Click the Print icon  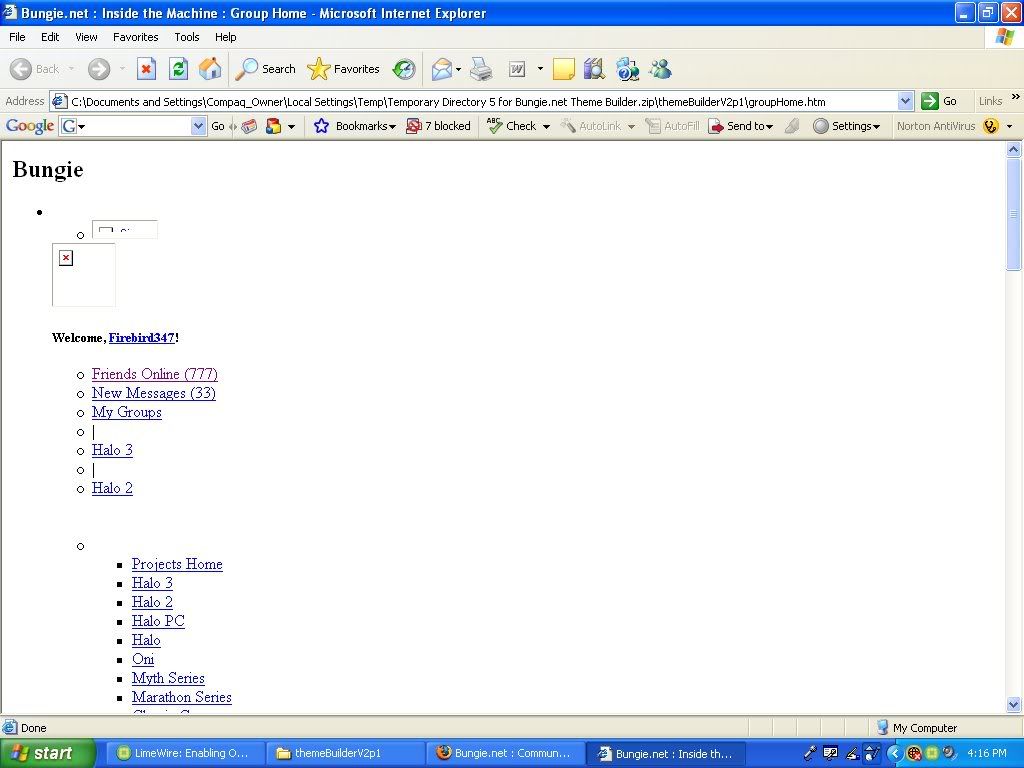click(481, 69)
